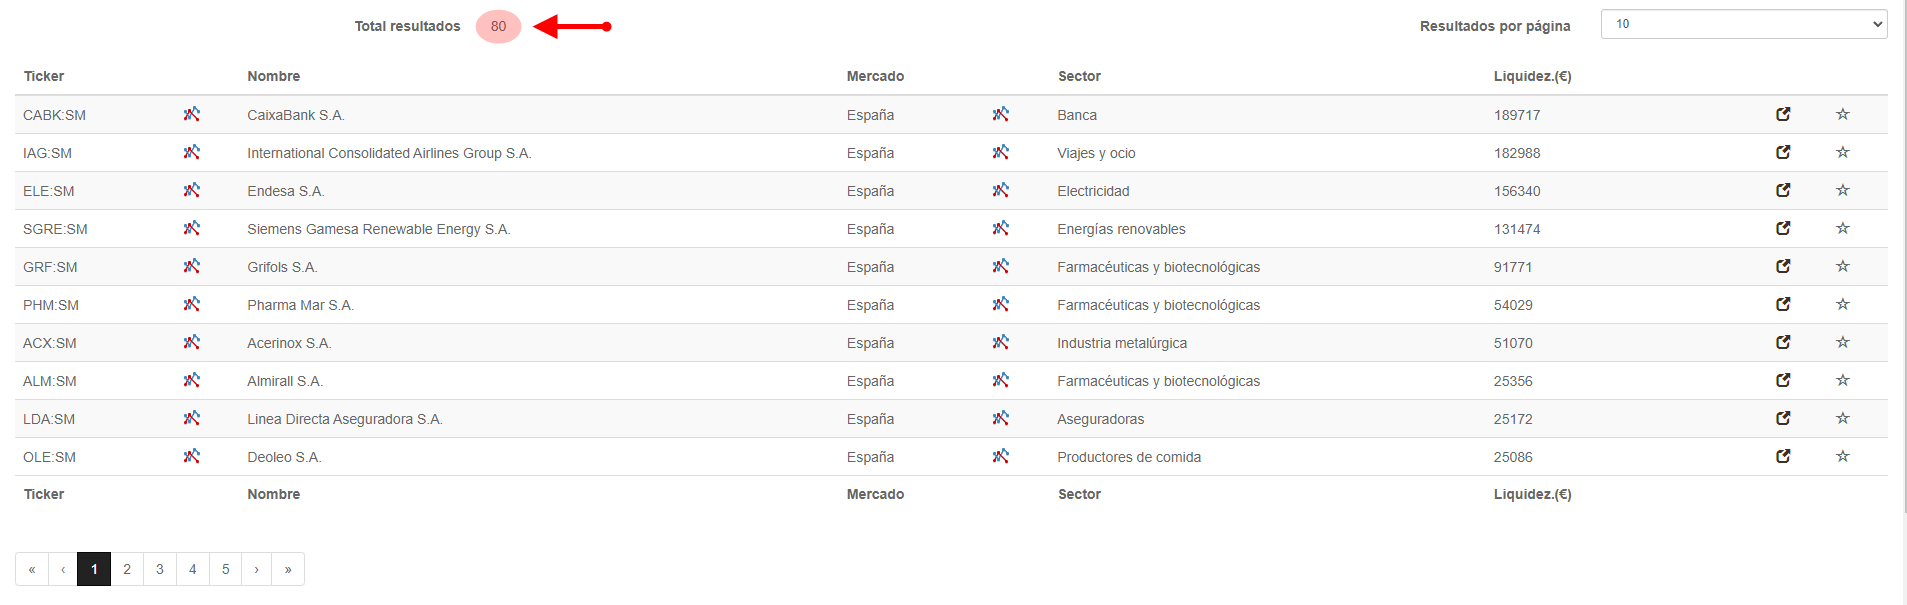
Task: Star IAG:SM as a favorite
Action: click(x=1842, y=152)
